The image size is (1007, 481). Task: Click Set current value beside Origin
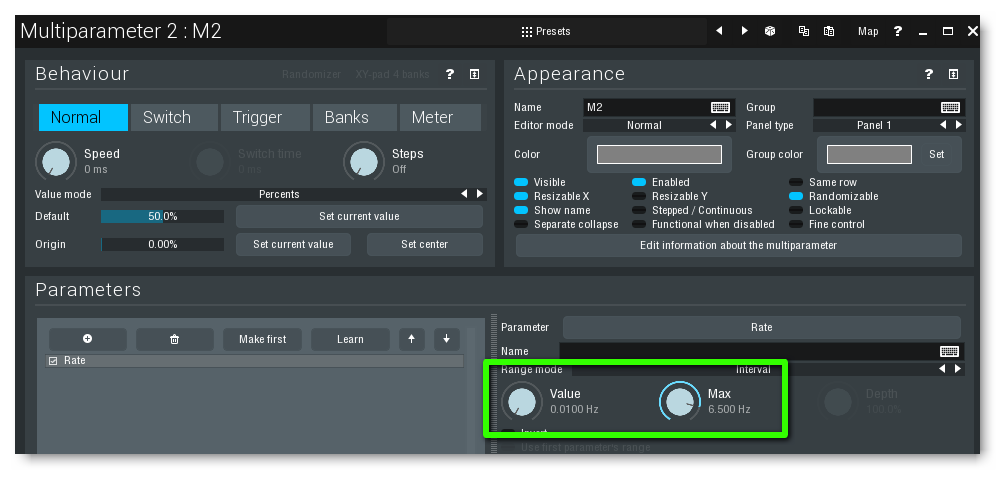pyautogui.click(x=293, y=244)
